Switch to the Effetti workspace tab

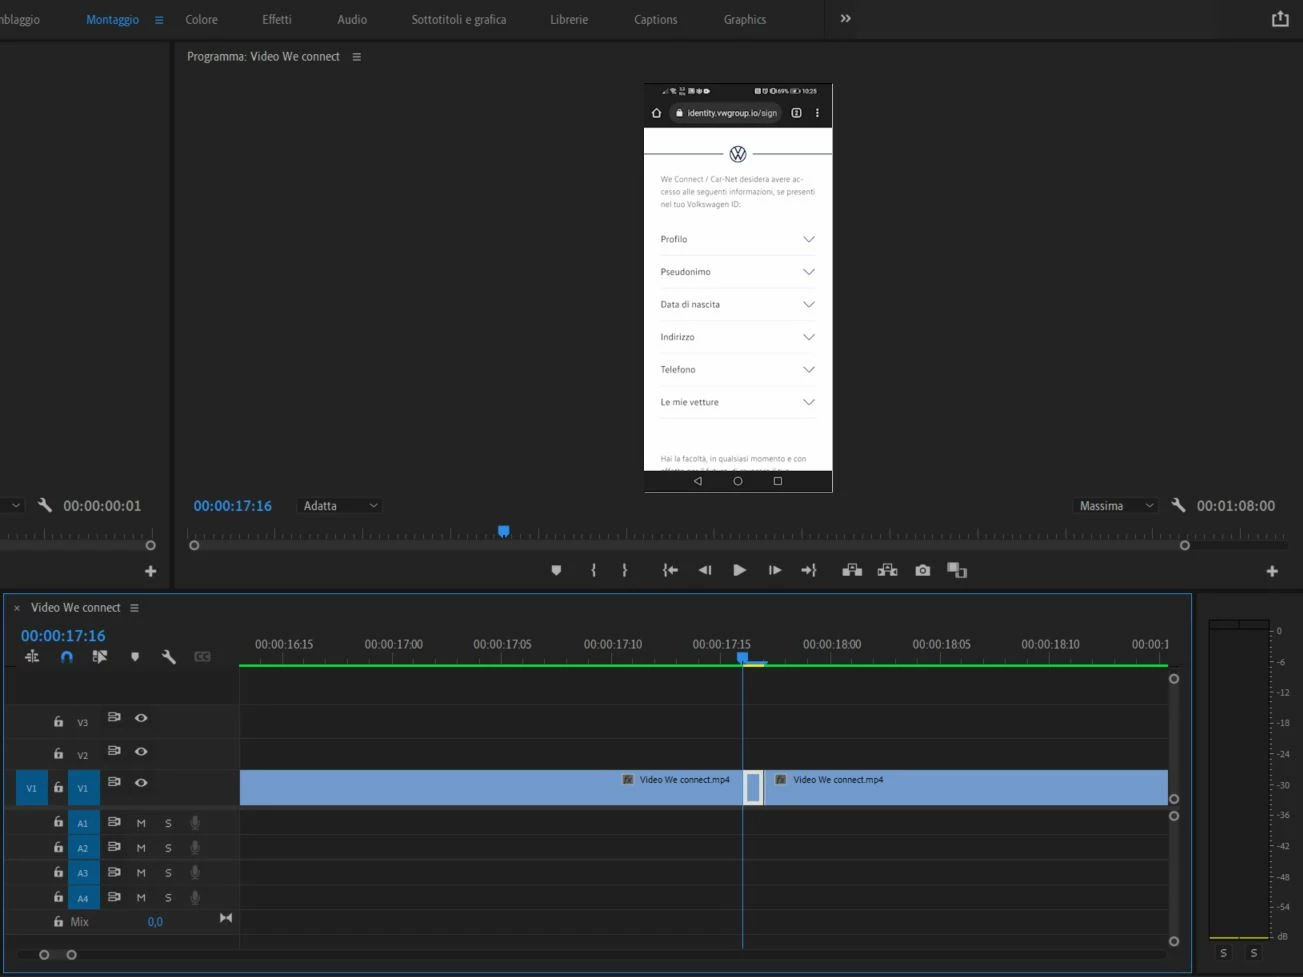pos(277,20)
